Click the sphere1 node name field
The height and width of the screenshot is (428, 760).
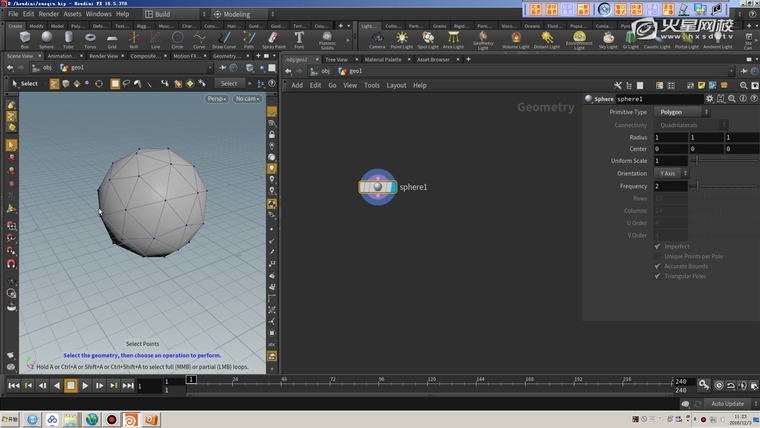point(658,99)
